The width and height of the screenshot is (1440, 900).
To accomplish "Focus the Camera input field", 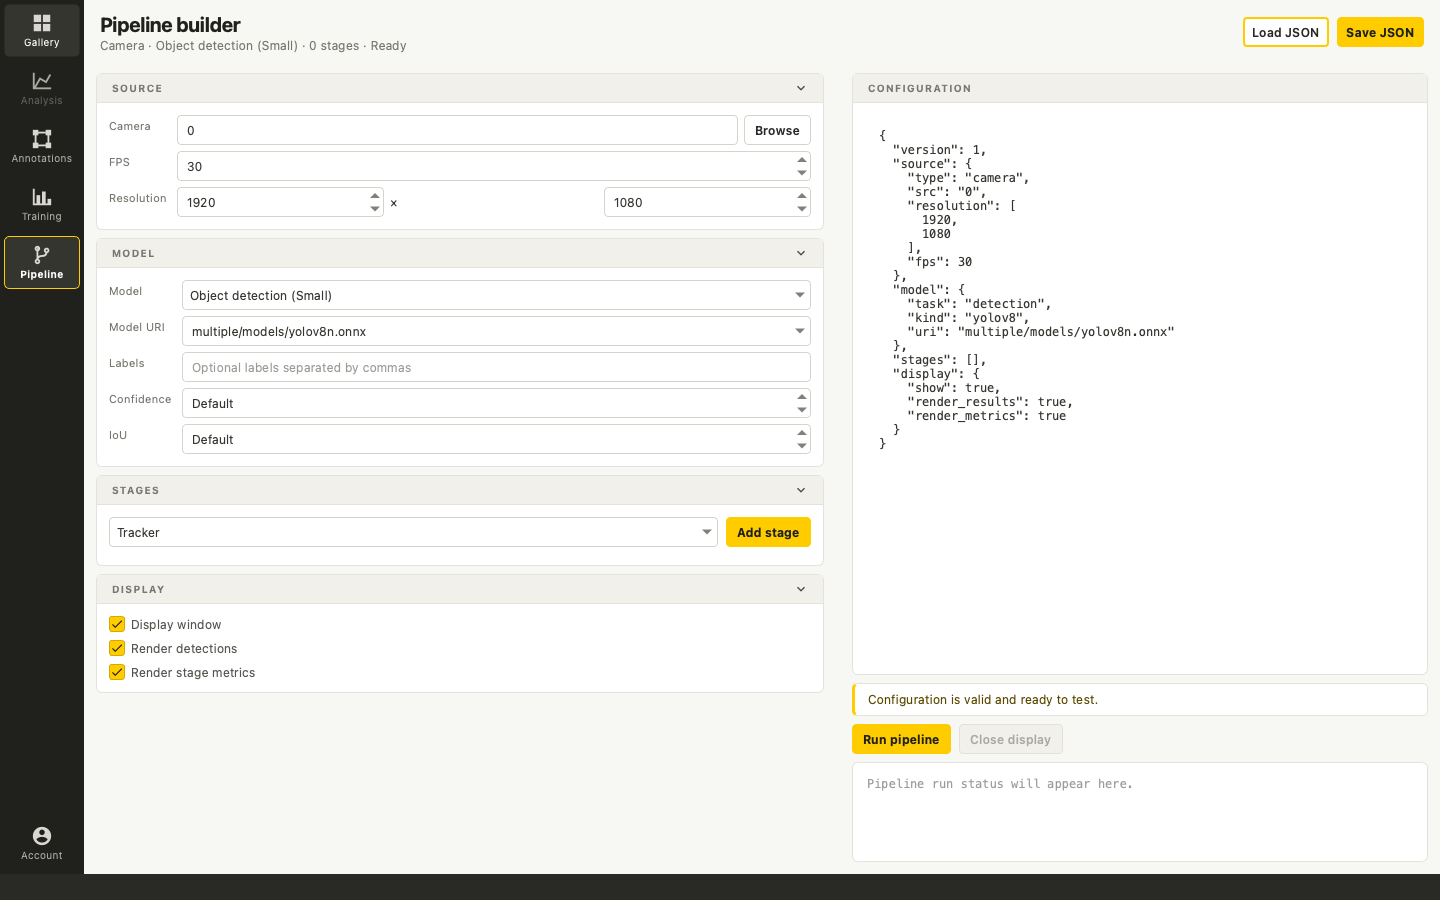I will [x=457, y=130].
